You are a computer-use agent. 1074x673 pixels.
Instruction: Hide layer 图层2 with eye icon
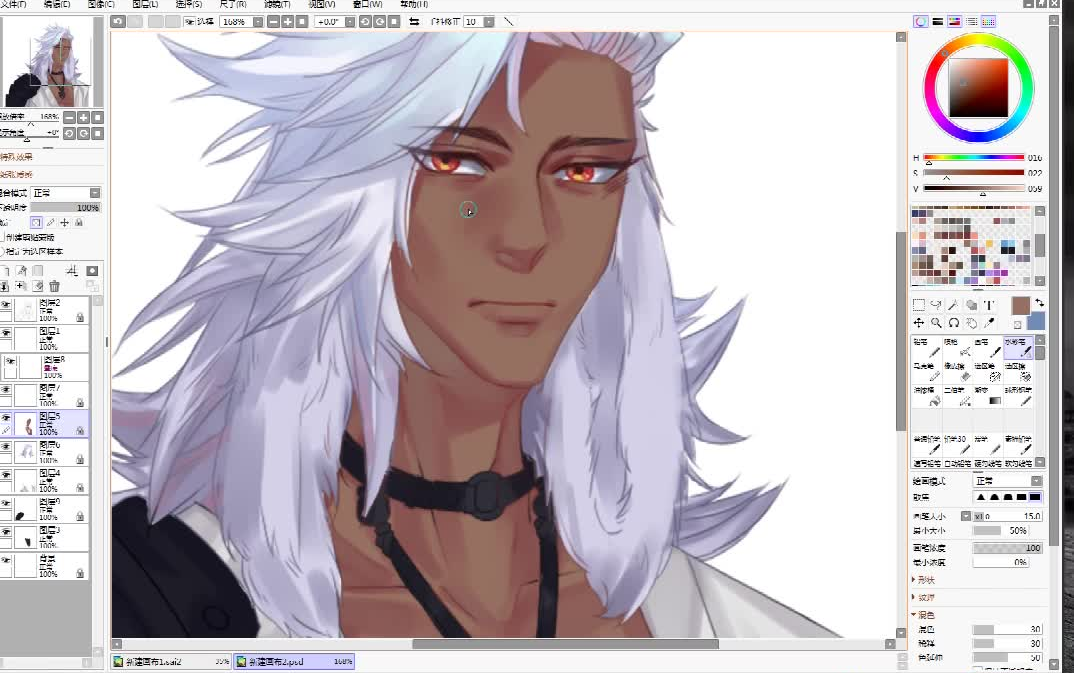coord(5,305)
